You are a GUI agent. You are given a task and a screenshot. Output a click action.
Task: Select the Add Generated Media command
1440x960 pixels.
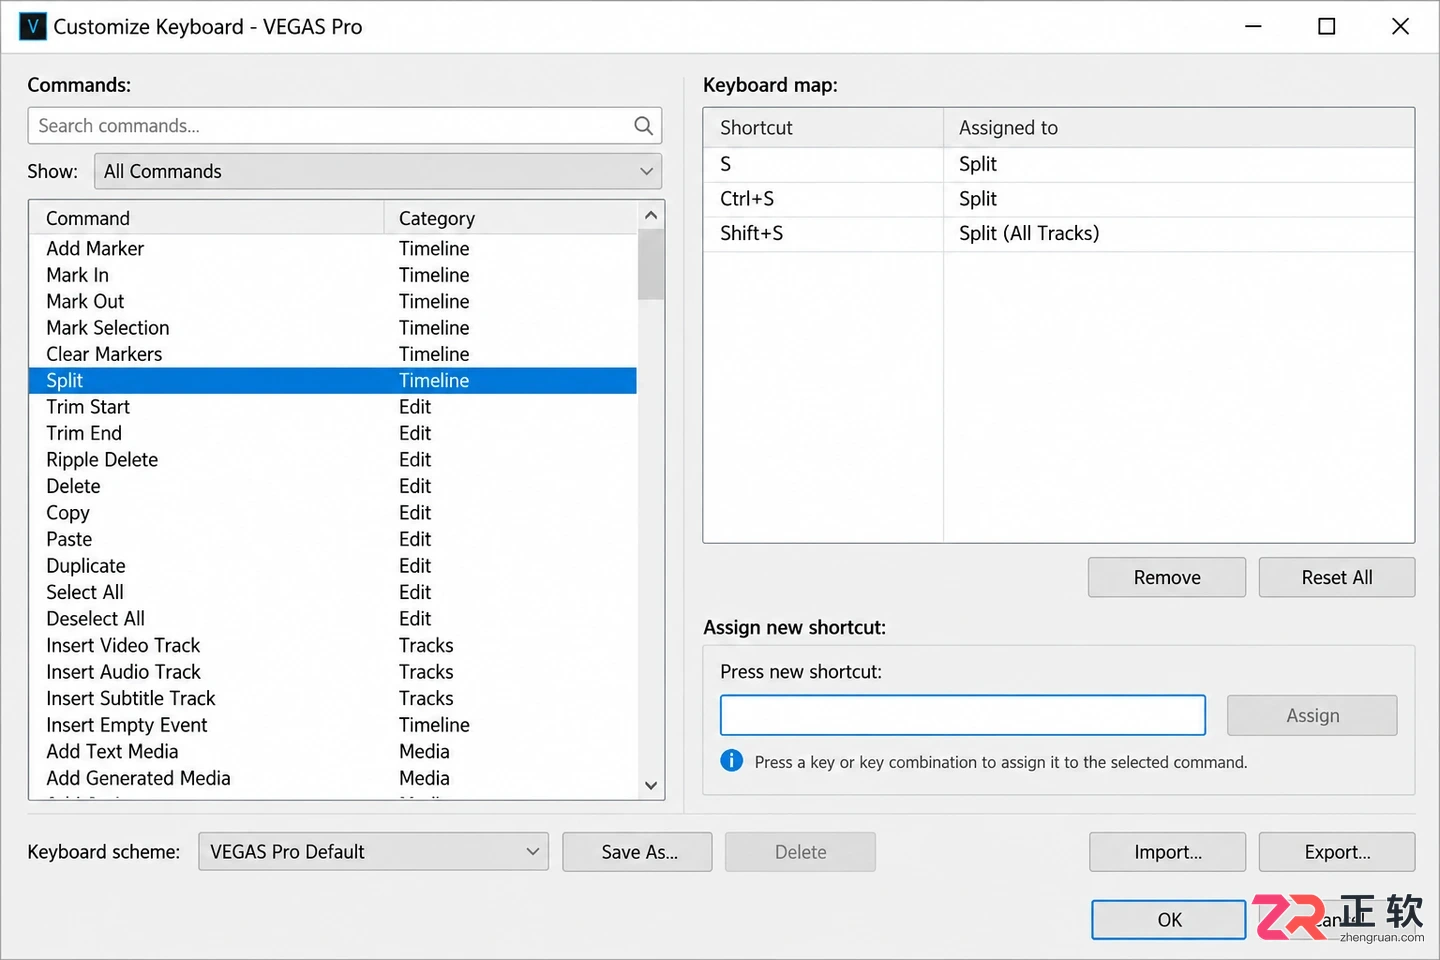click(333, 778)
